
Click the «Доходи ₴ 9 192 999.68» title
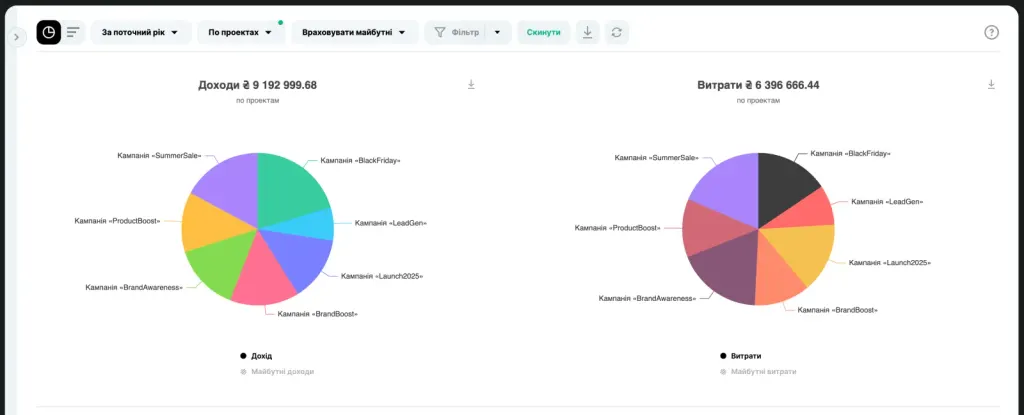pos(257,85)
